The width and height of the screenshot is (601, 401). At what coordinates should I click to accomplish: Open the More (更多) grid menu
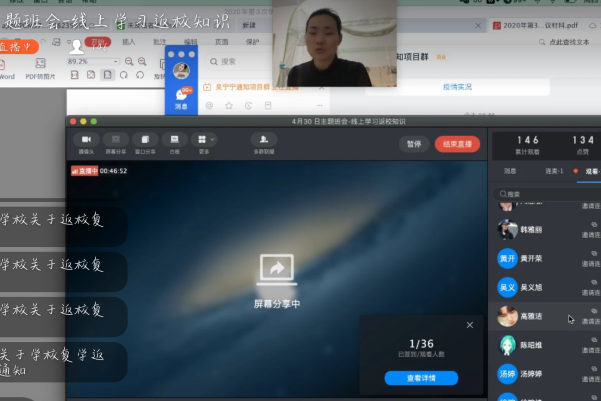click(204, 140)
